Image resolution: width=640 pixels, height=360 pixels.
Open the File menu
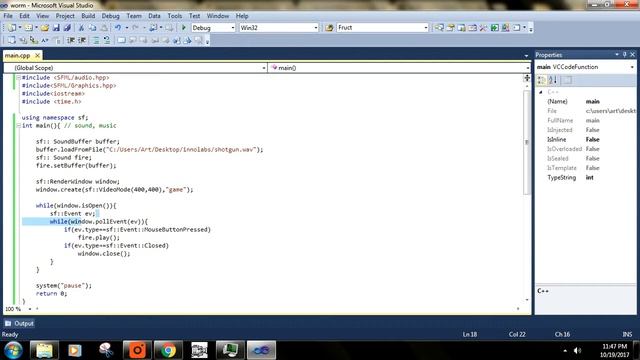pos(8,16)
